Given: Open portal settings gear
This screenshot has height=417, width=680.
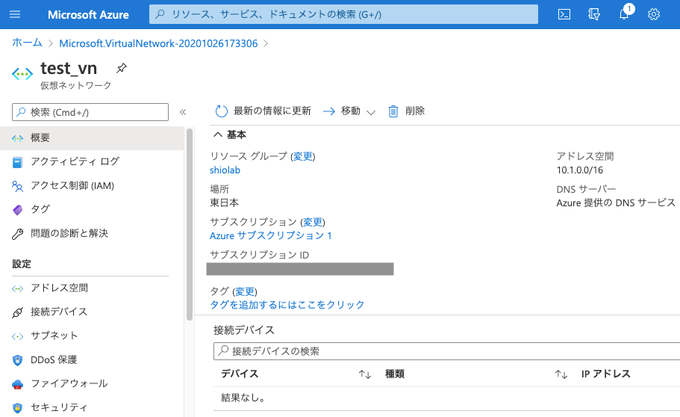Looking at the screenshot, I should 654,14.
